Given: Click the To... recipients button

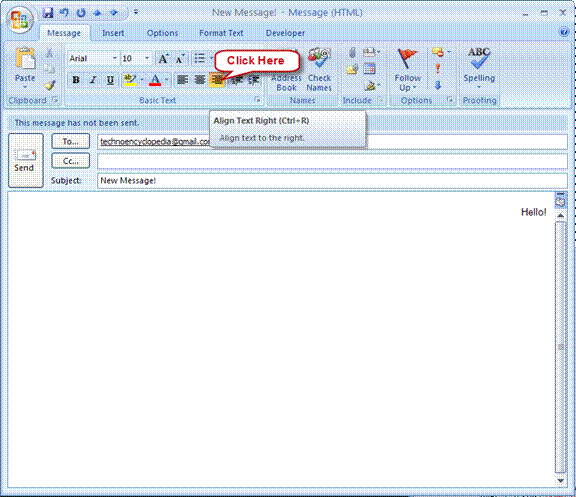Looking at the screenshot, I should coord(71,141).
